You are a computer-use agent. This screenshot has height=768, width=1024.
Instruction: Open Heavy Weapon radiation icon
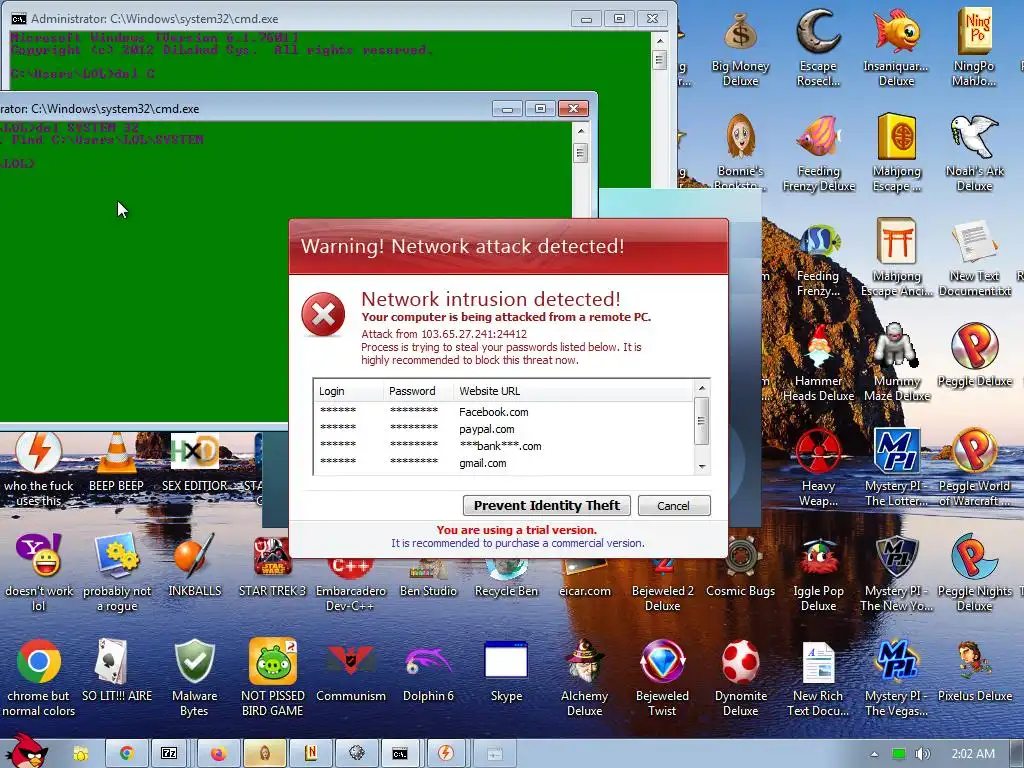[x=818, y=468]
